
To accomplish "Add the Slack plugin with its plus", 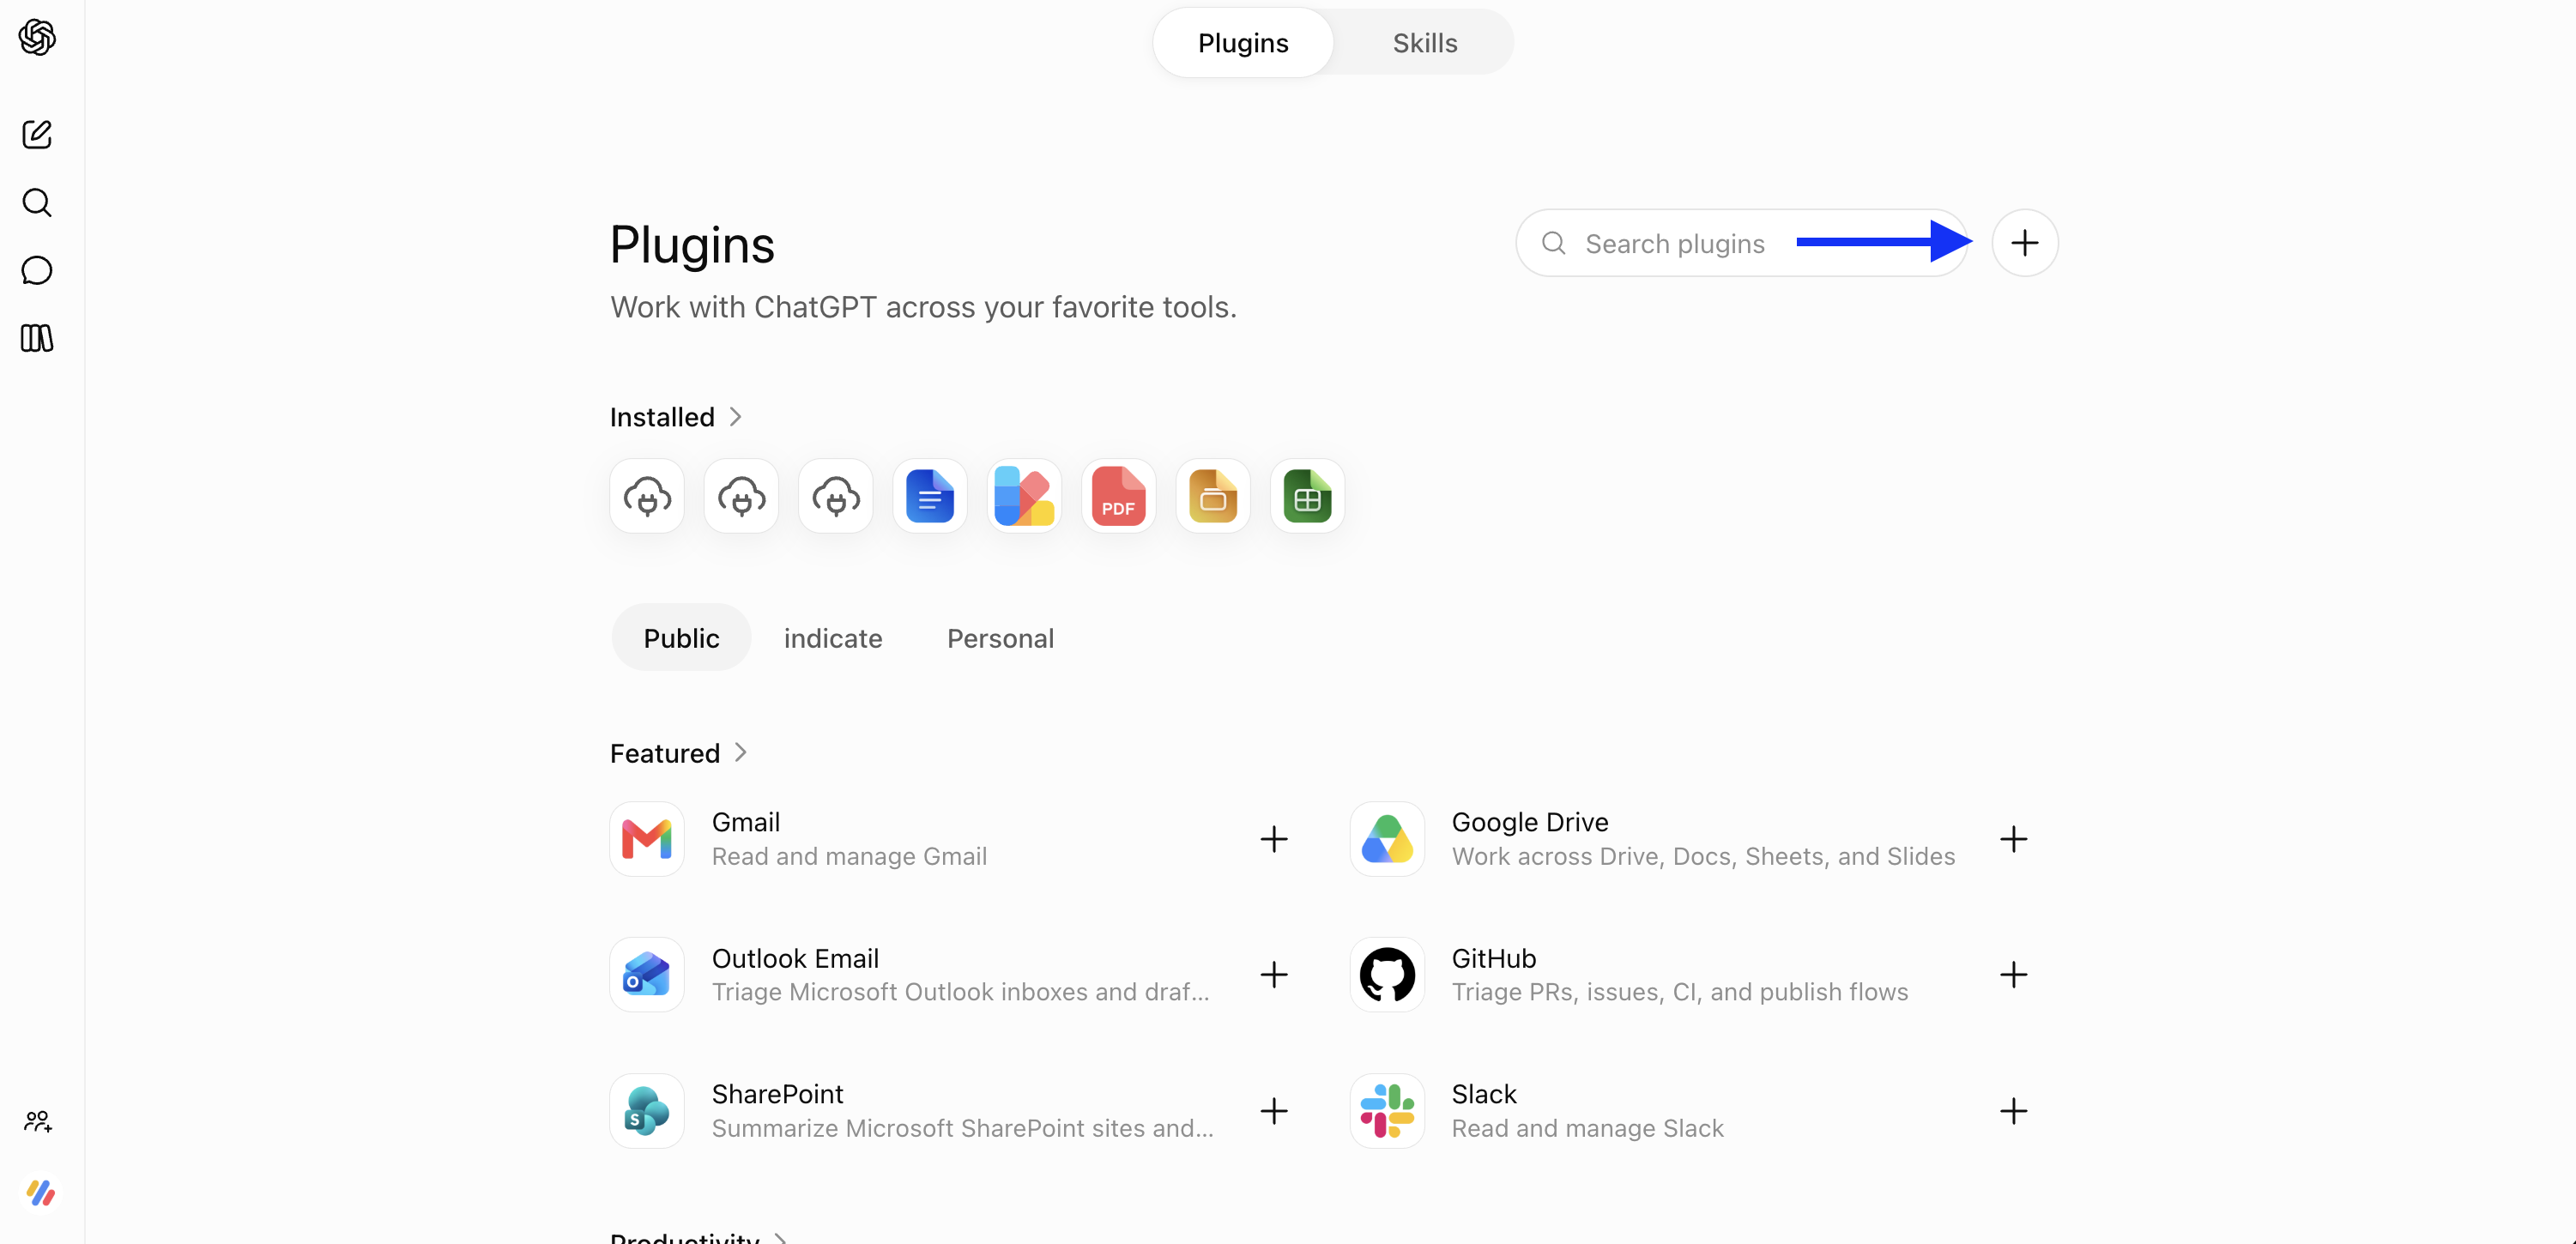I will click(2013, 1111).
